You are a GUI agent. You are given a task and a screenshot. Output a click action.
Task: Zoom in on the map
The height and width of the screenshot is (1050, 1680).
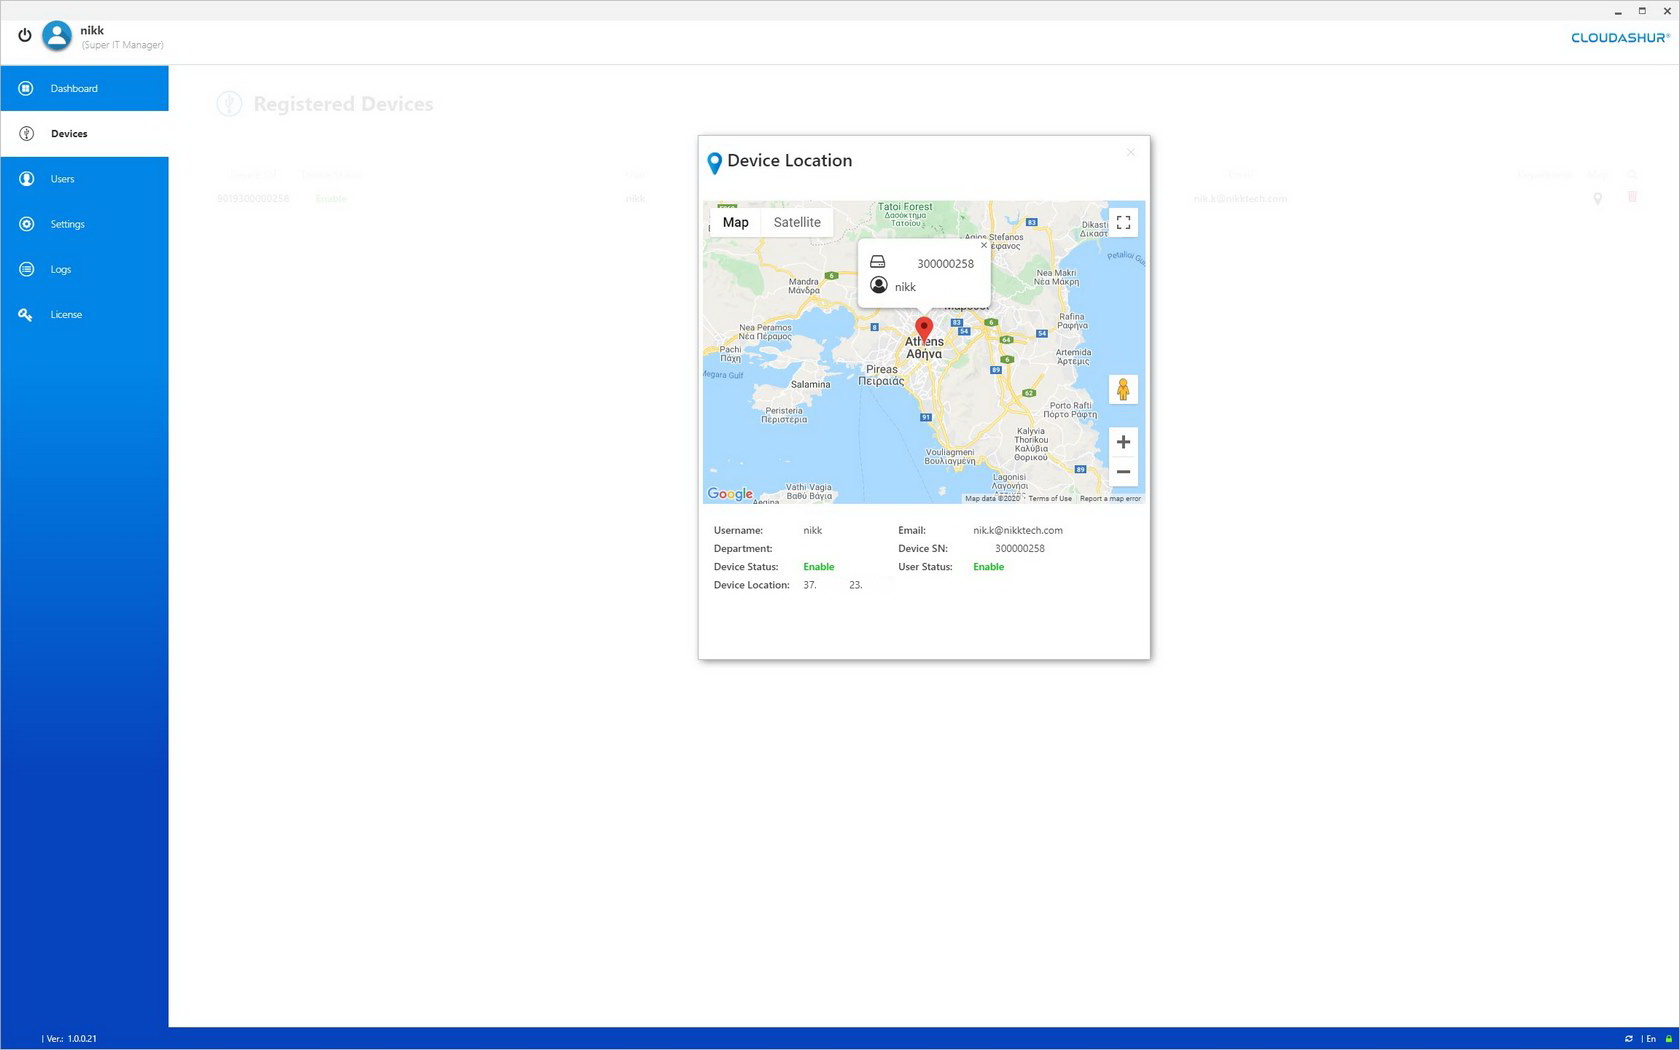point(1123,442)
